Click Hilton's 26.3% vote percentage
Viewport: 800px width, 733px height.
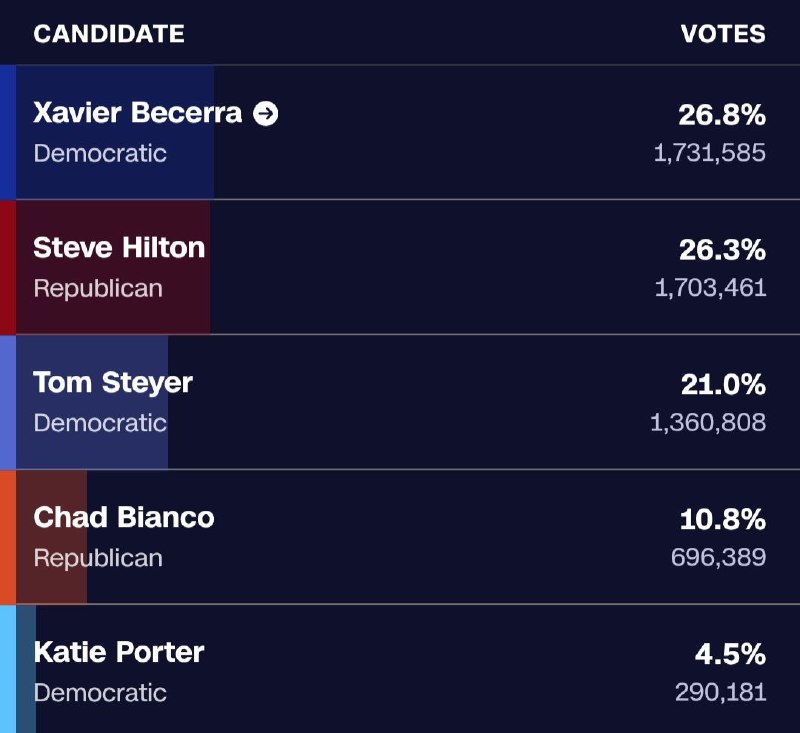pos(722,250)
